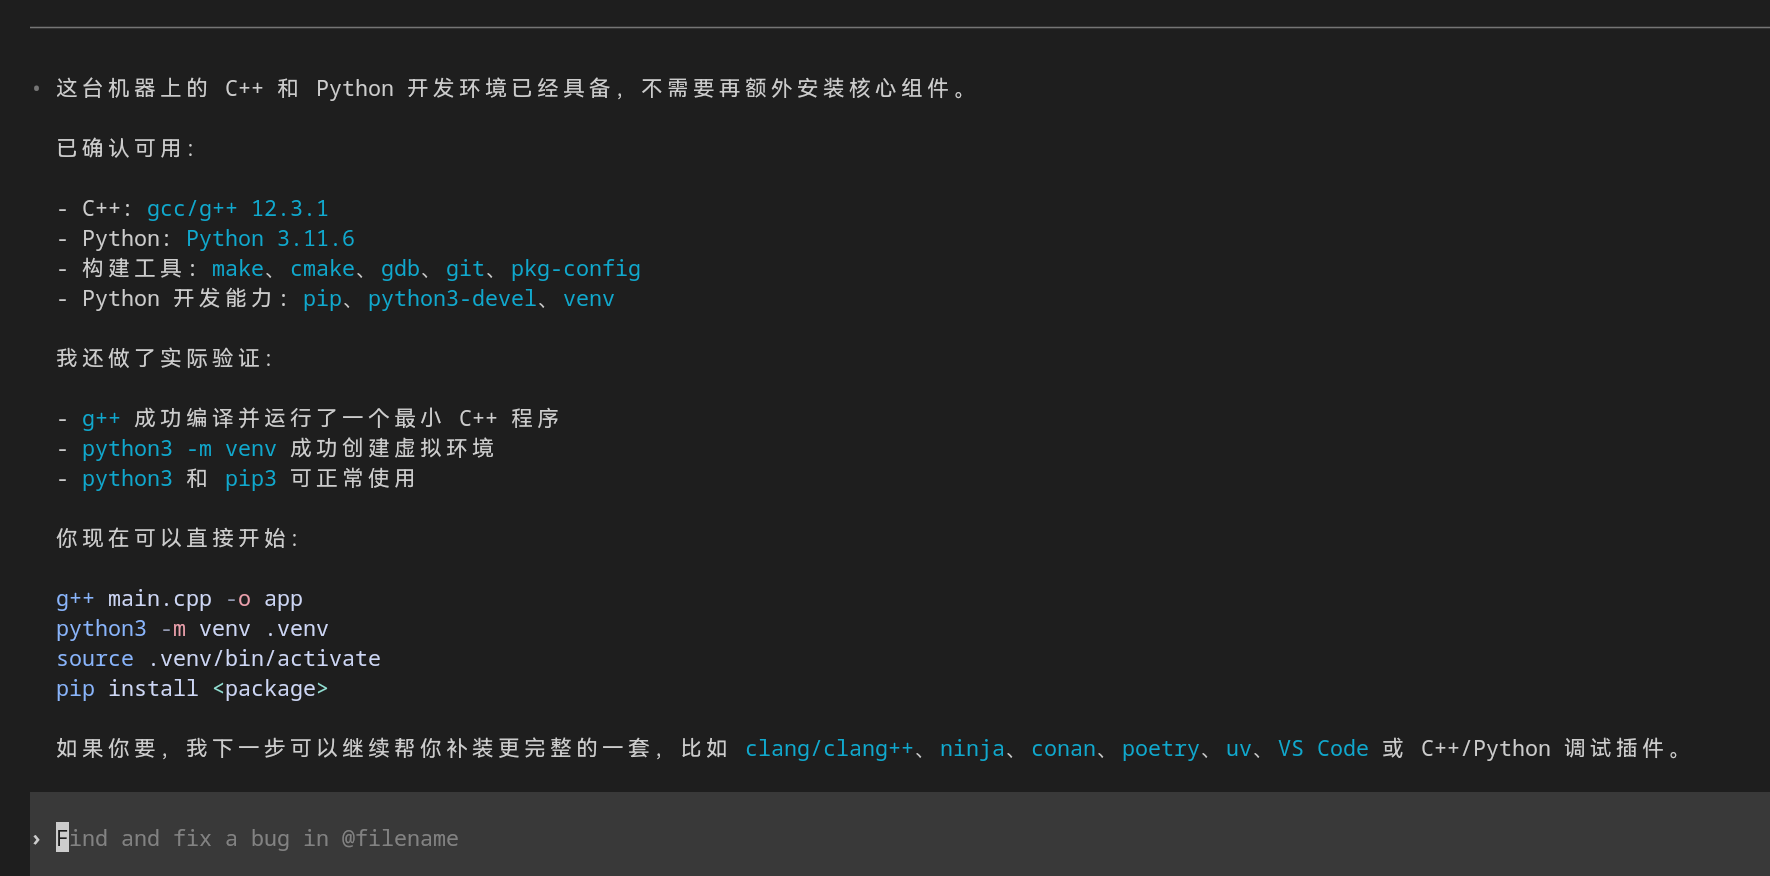Image resolution: width=1770 pixels, height=876 pixels.
Task: Click the 'g++ main.cpp -o app' command line
Action: (x=179, y=598)
